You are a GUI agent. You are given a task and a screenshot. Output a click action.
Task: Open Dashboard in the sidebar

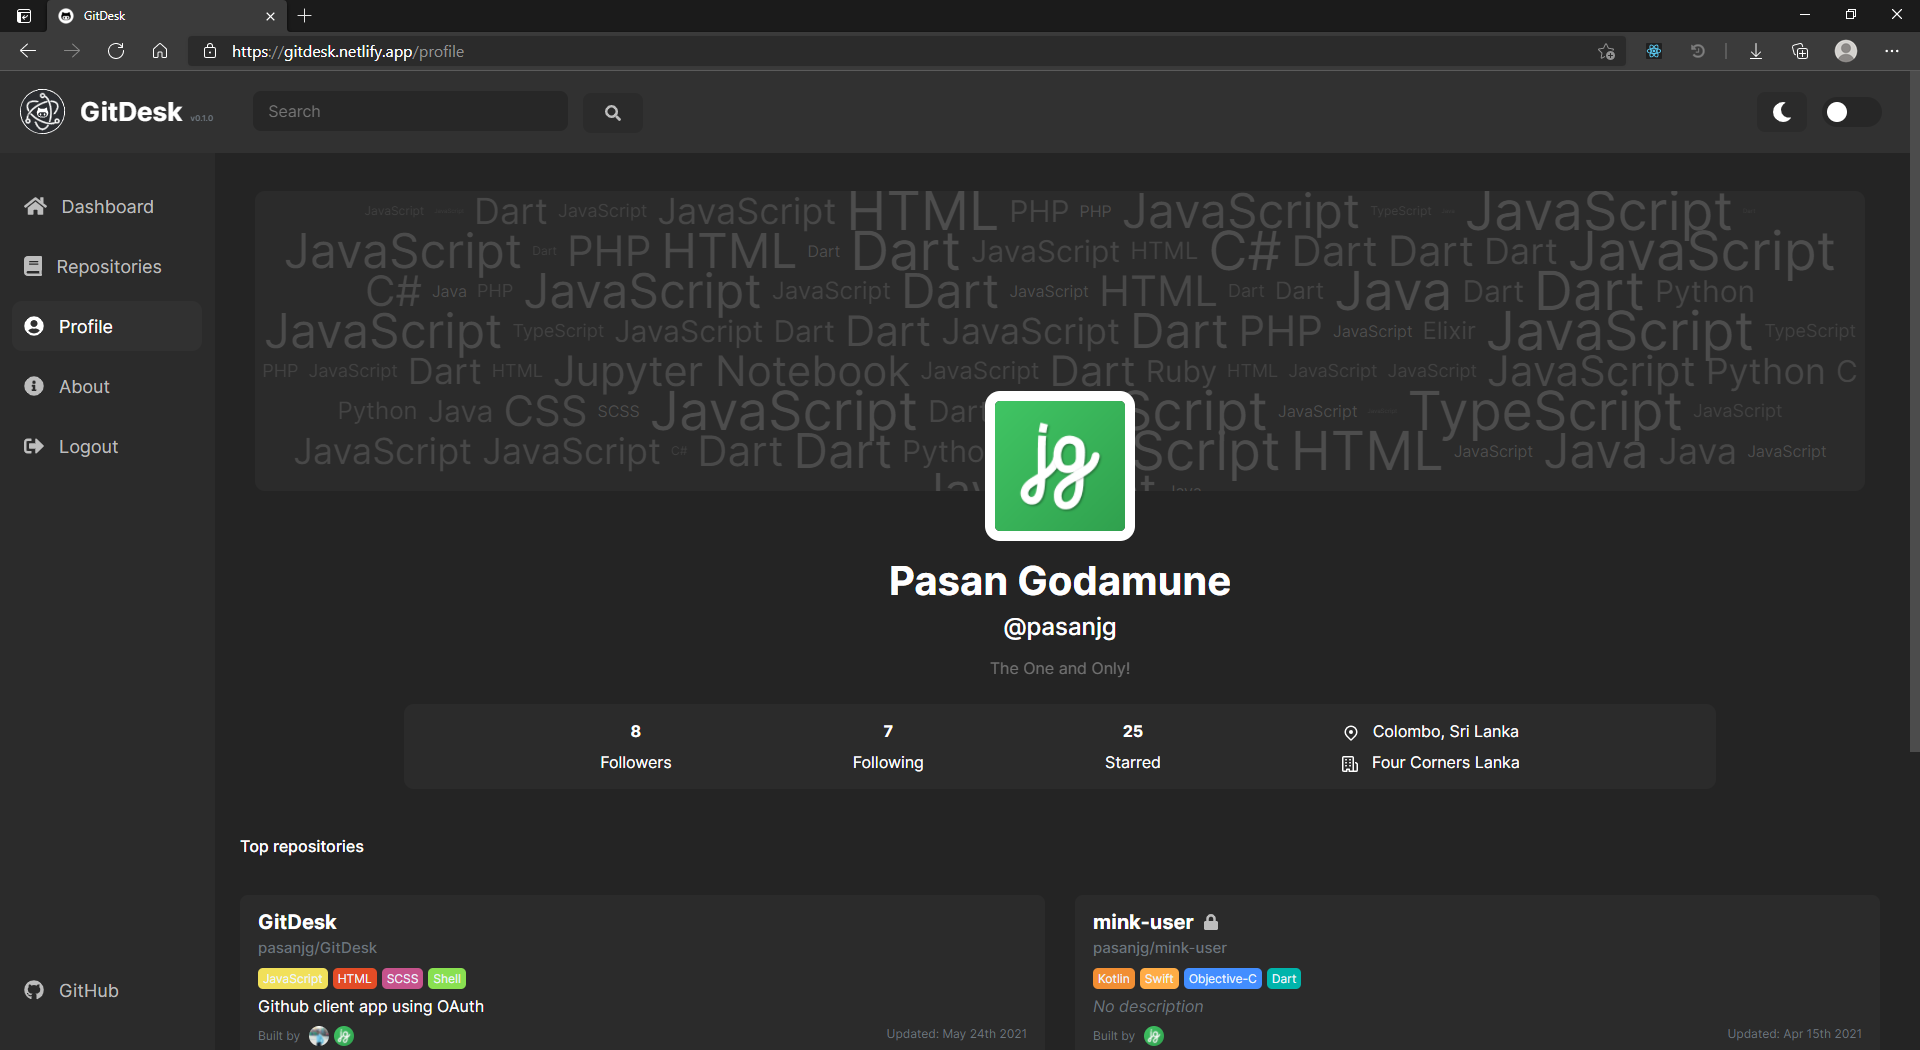click(107, 206)
